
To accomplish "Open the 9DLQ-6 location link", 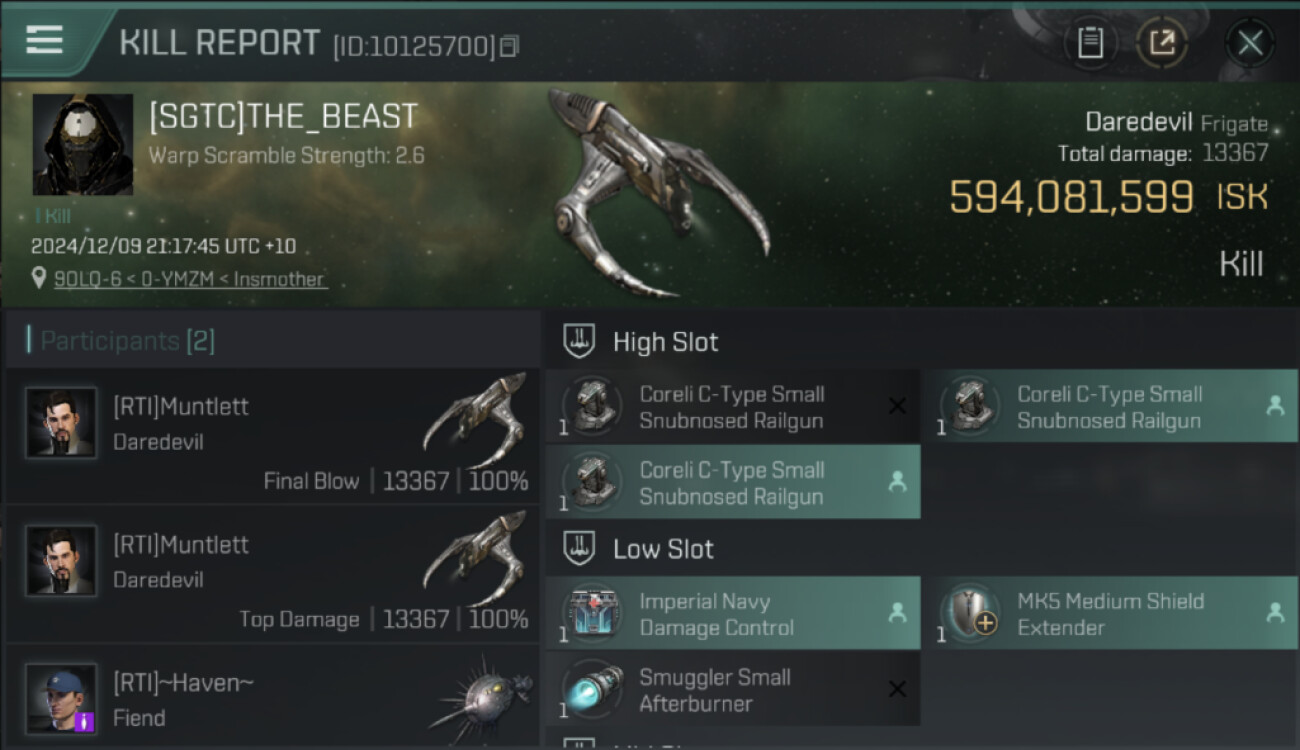I will pyautogui.click(x=190, y=279).
